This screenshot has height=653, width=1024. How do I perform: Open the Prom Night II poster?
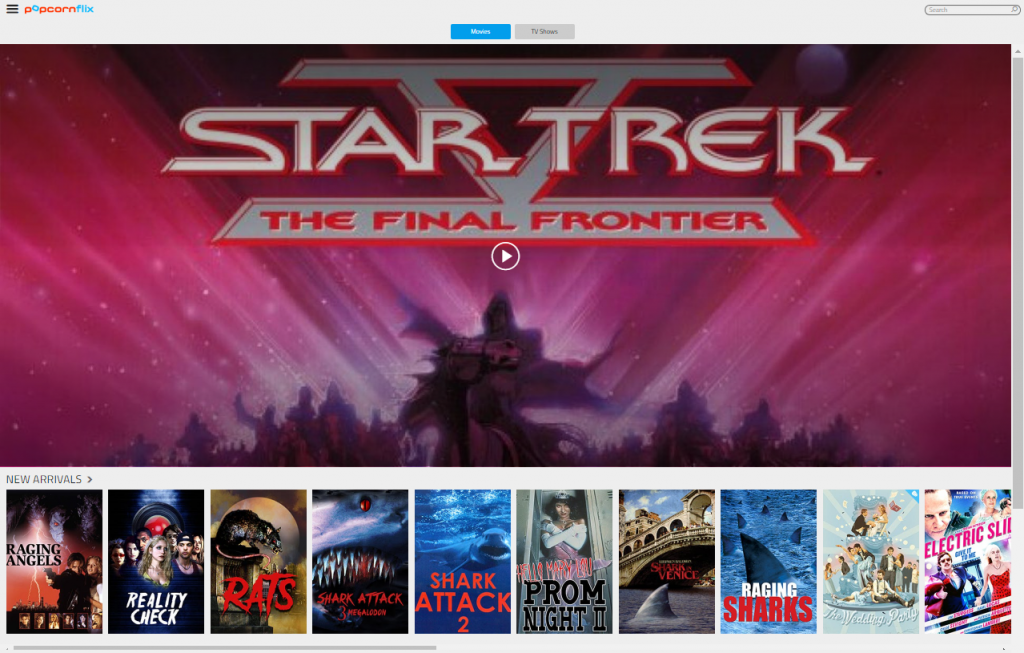pyautogui.click(x=565, y=562)
